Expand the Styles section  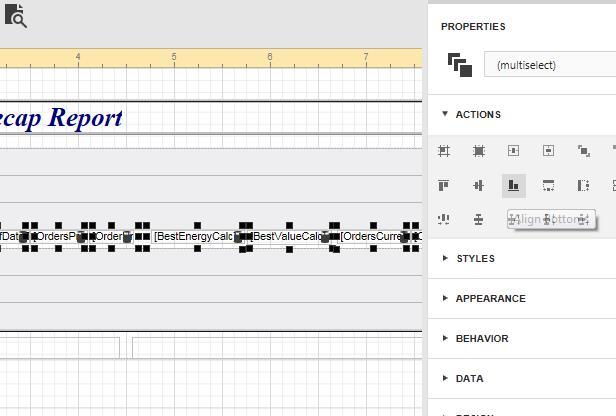[475, 259]
